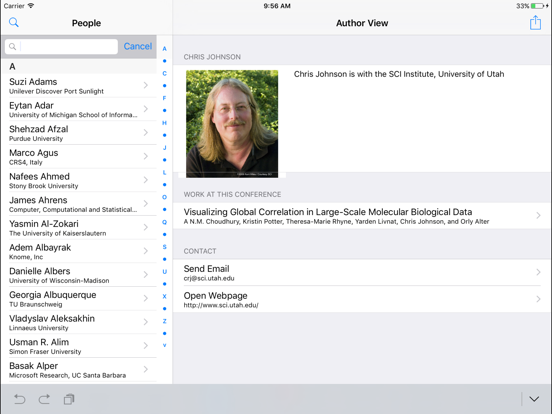Cancel the people search

click(x=138, y=46)
